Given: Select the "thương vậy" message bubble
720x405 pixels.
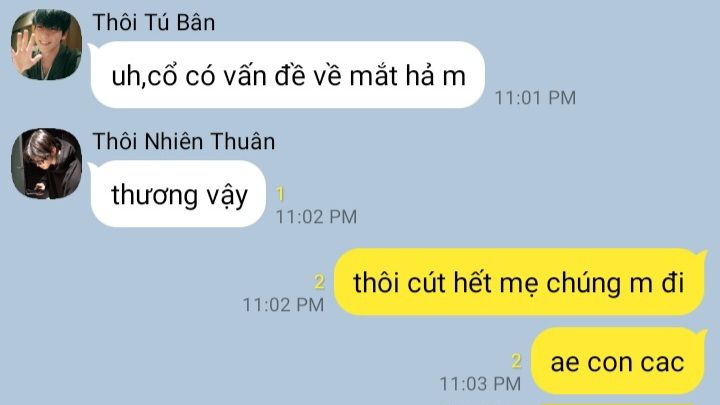Looking at the screenshot, I should click(x=179, y=194).
